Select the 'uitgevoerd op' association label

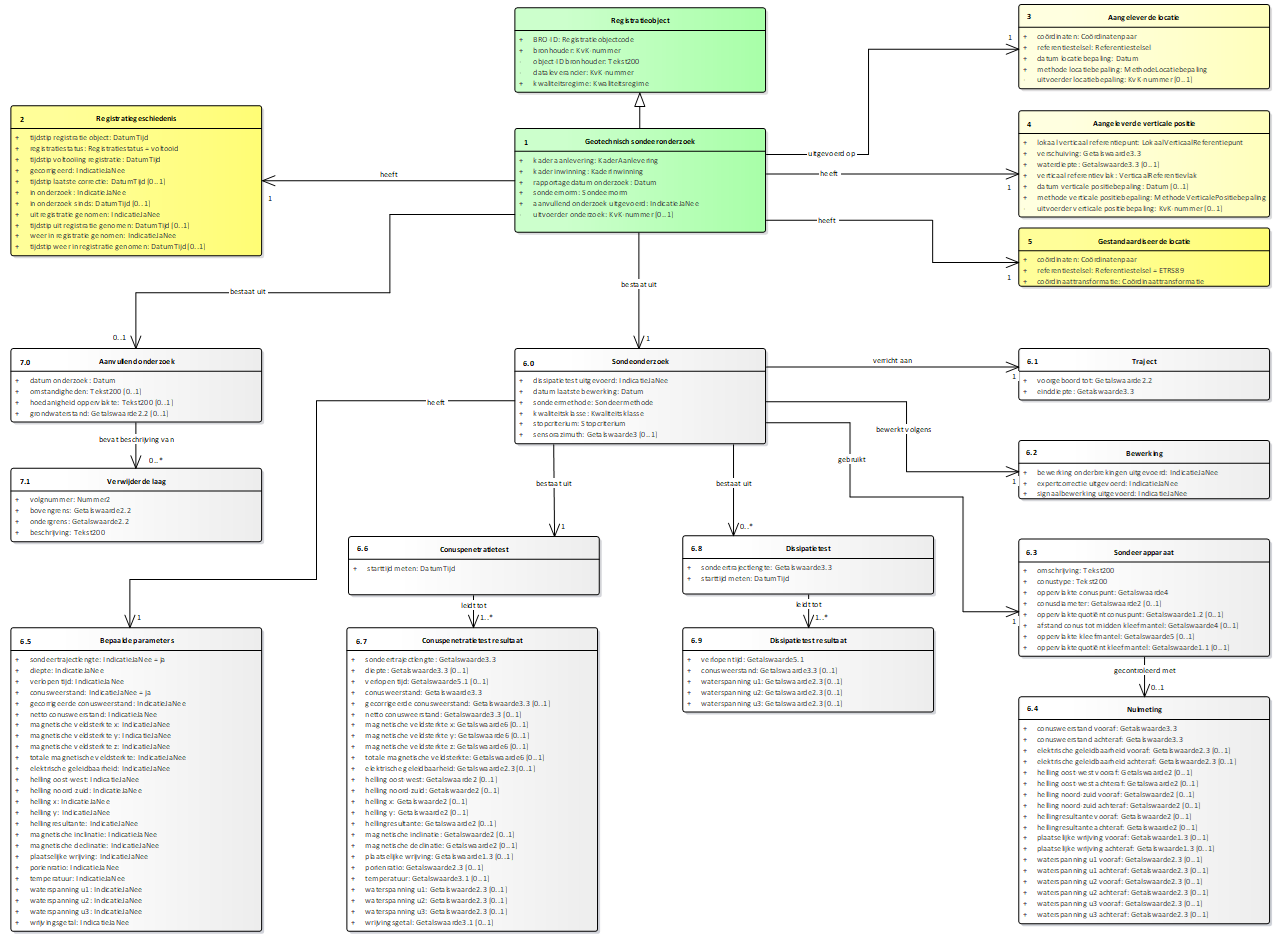tap(832, 153)
